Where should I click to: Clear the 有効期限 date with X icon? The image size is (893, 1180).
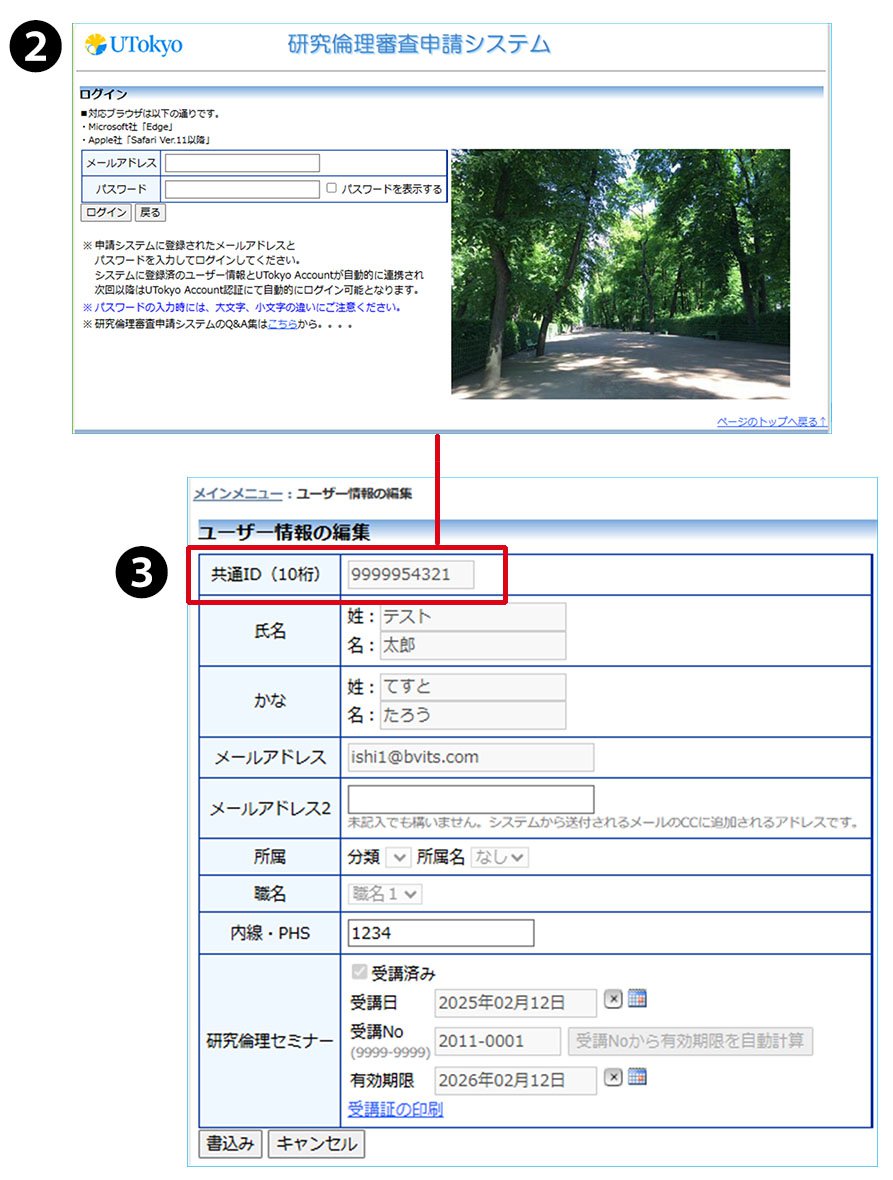(613, 1077)
